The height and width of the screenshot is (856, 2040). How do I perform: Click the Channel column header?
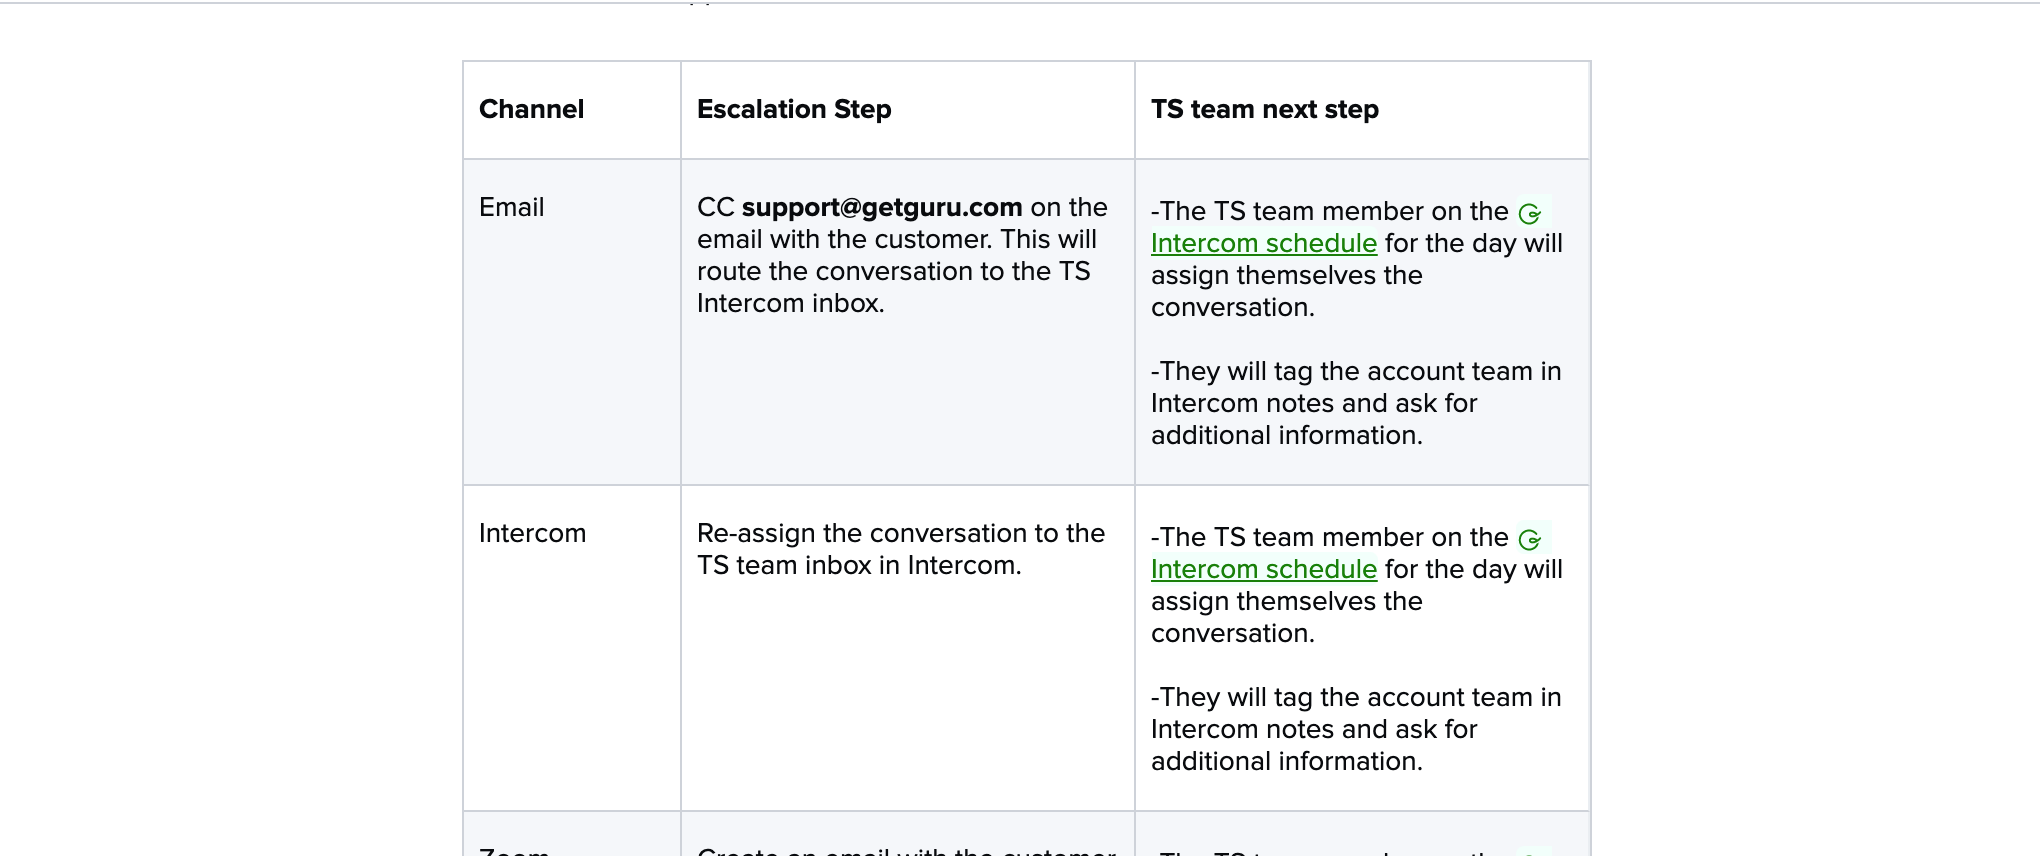coord(531,109)
